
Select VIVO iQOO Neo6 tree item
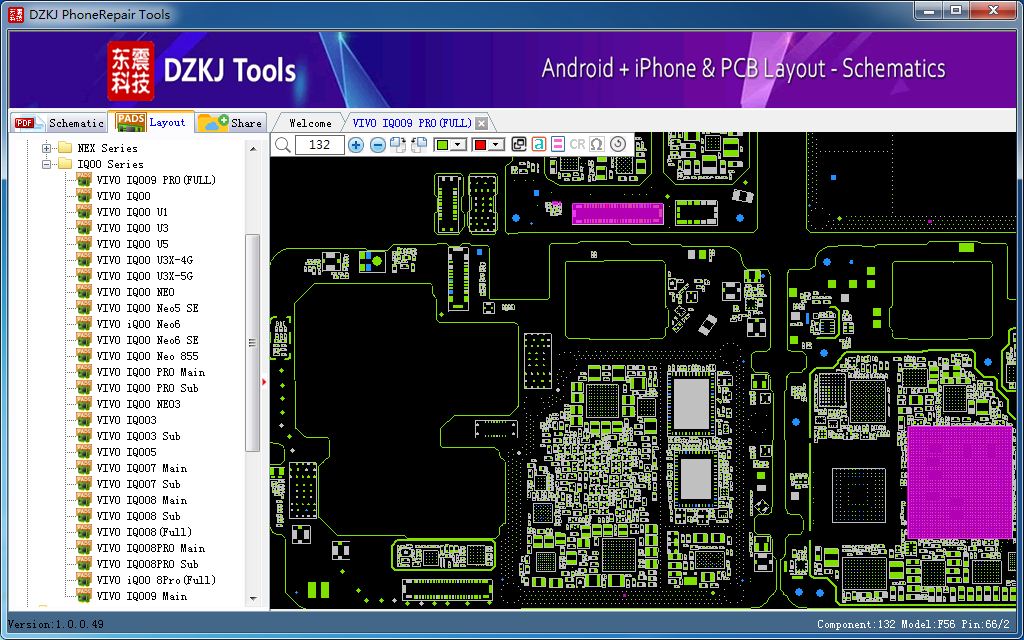tap(138, 324)
